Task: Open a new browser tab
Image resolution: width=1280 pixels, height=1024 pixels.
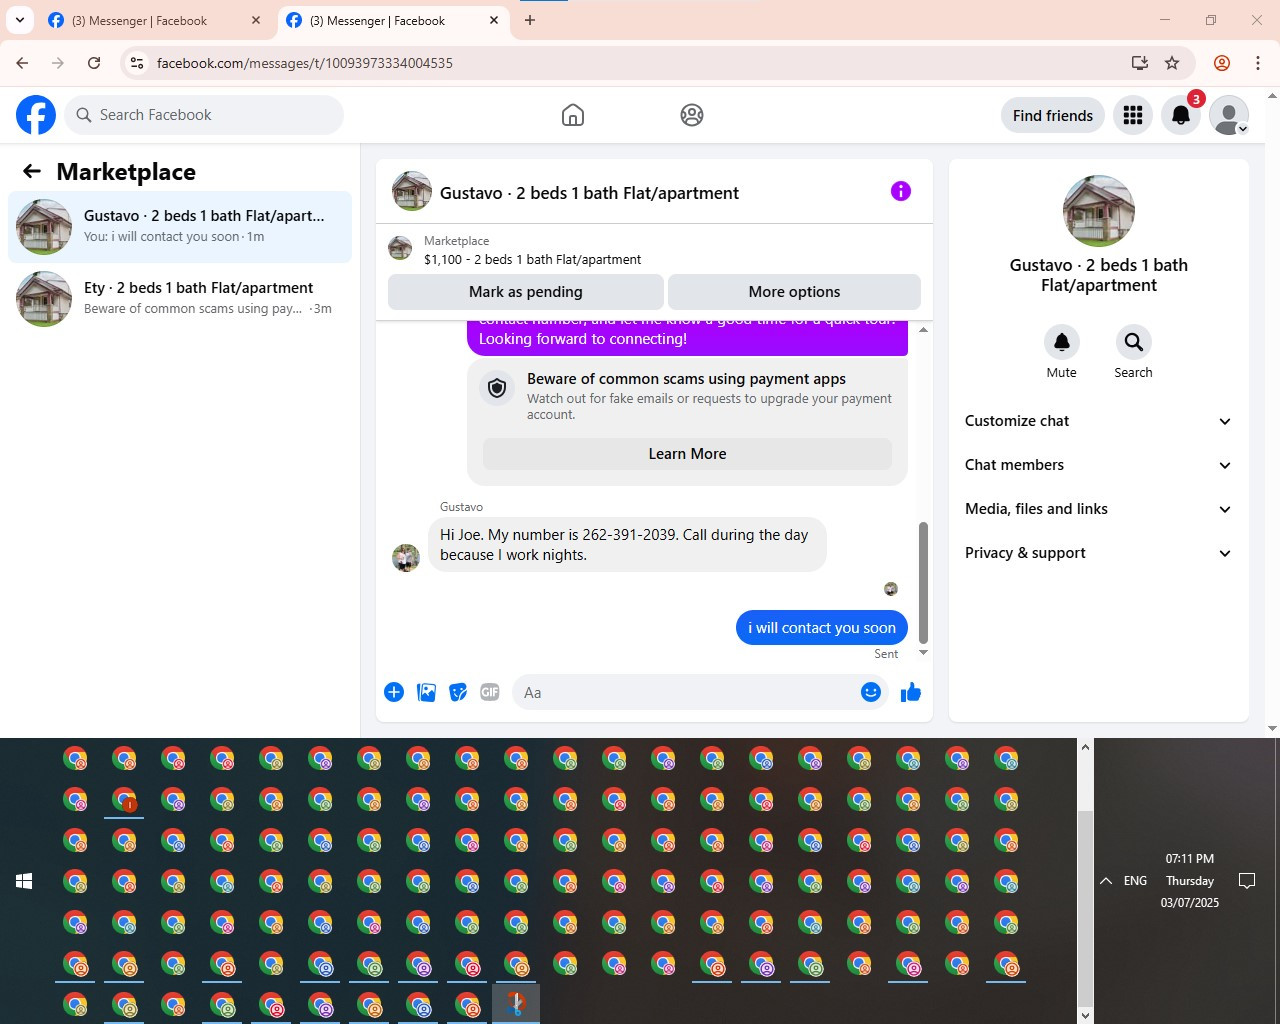Action: (530, 20)
